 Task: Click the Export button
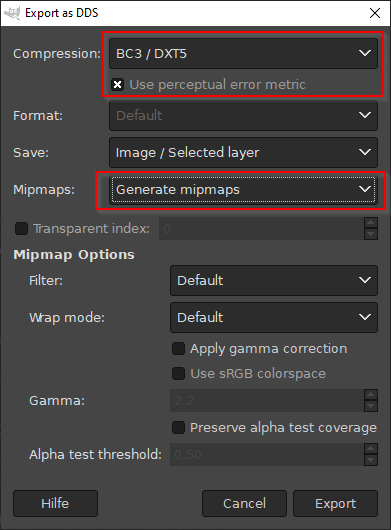point(335,503)
